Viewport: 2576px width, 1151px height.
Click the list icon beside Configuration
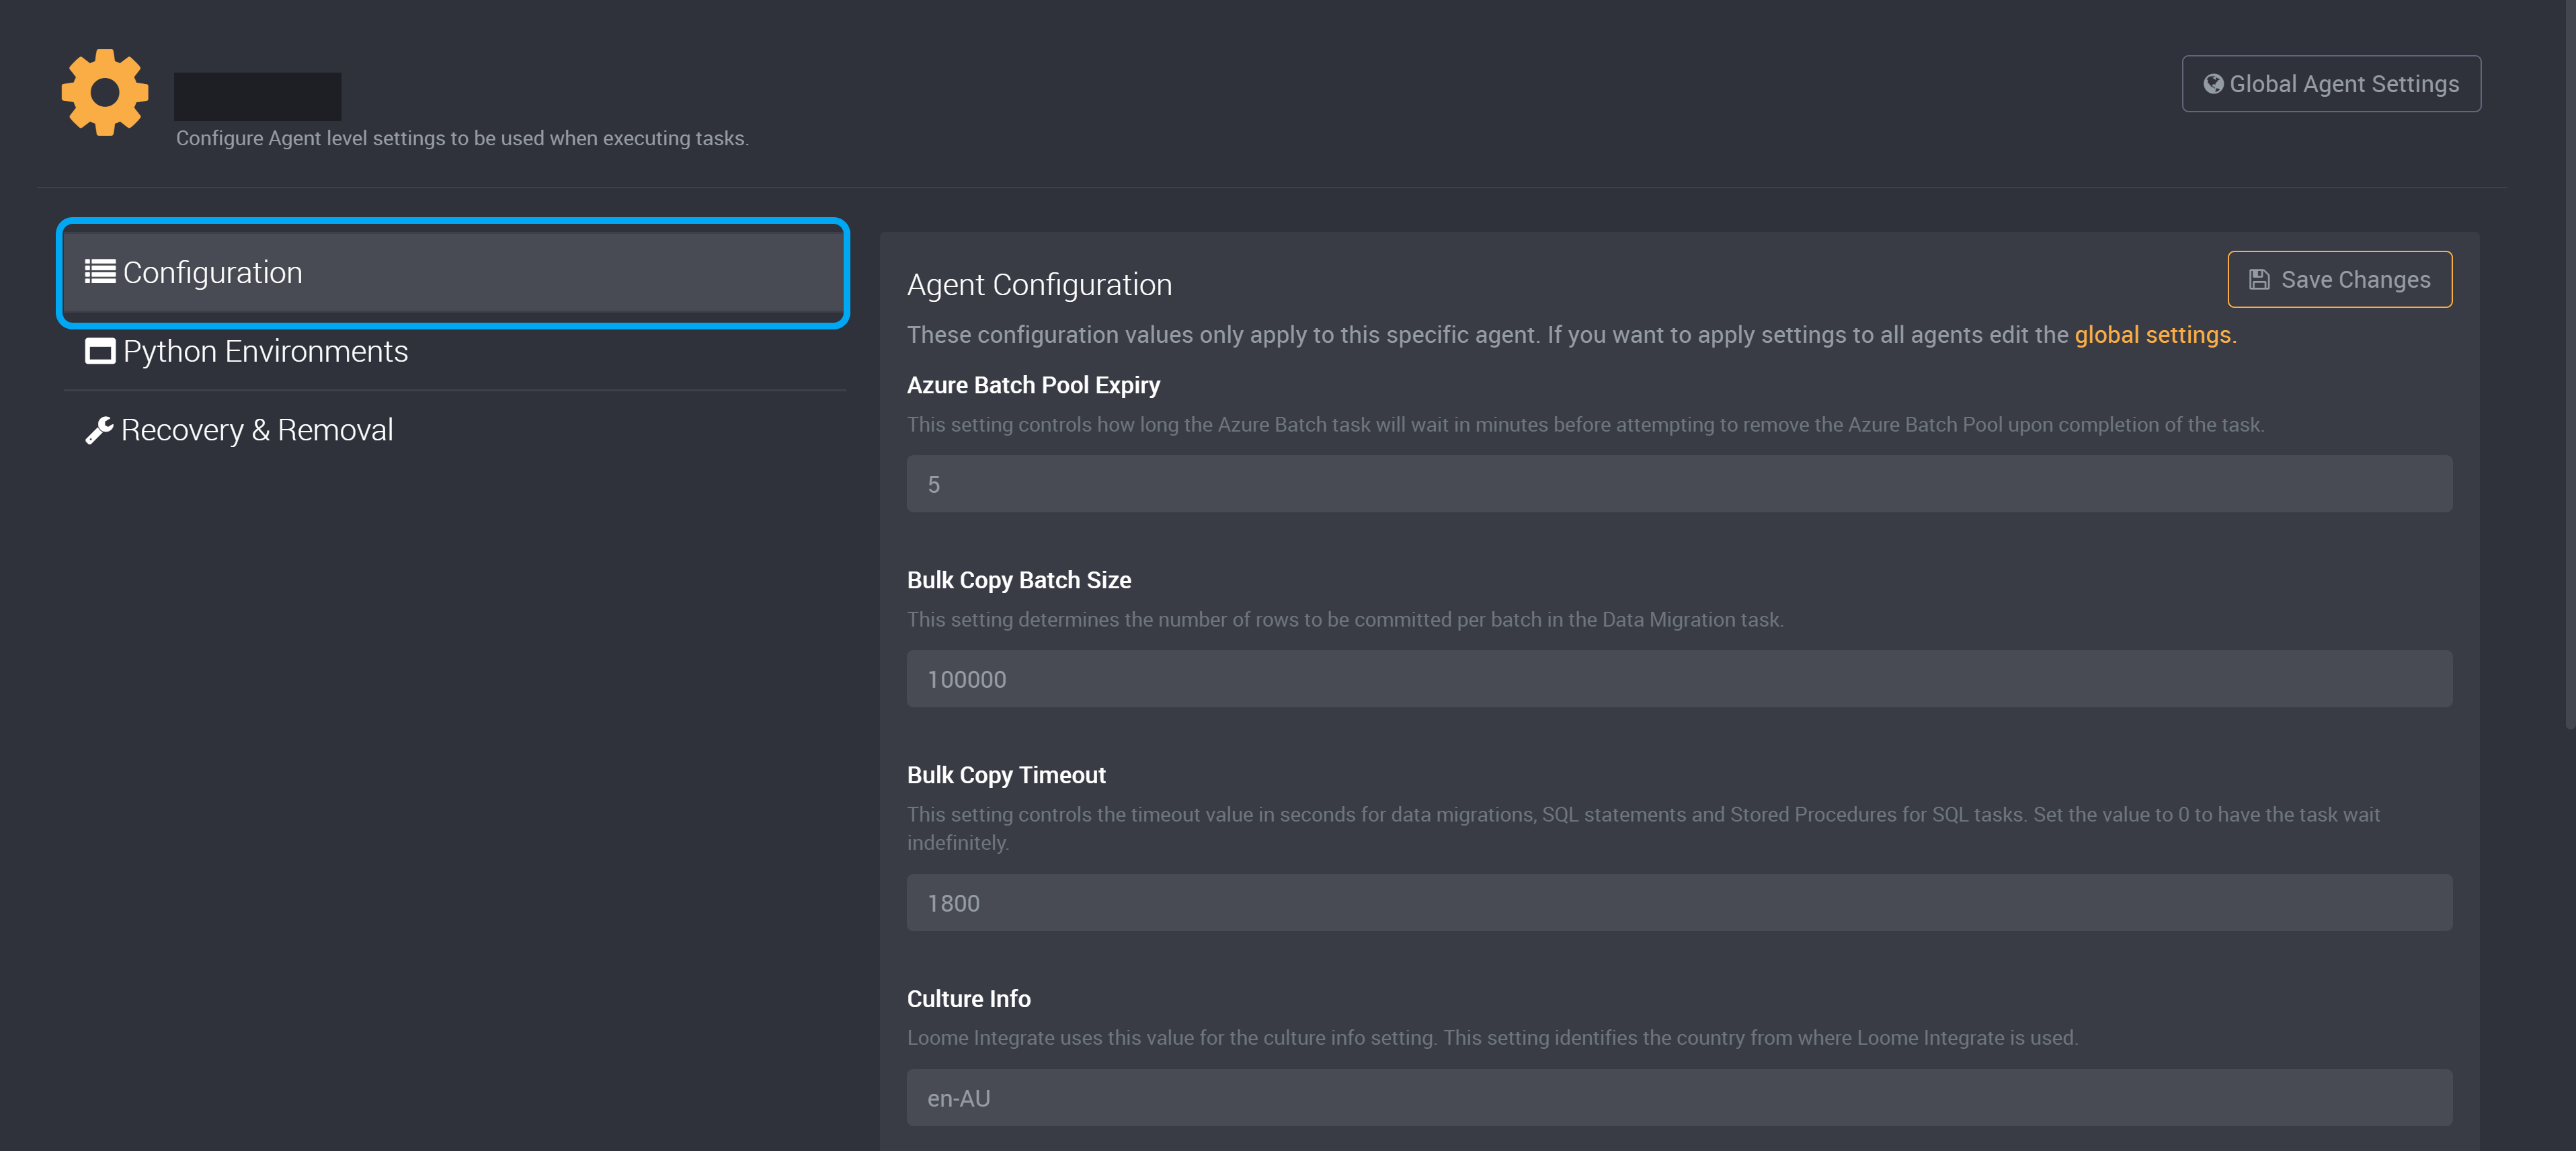click(x=100, y=272)
